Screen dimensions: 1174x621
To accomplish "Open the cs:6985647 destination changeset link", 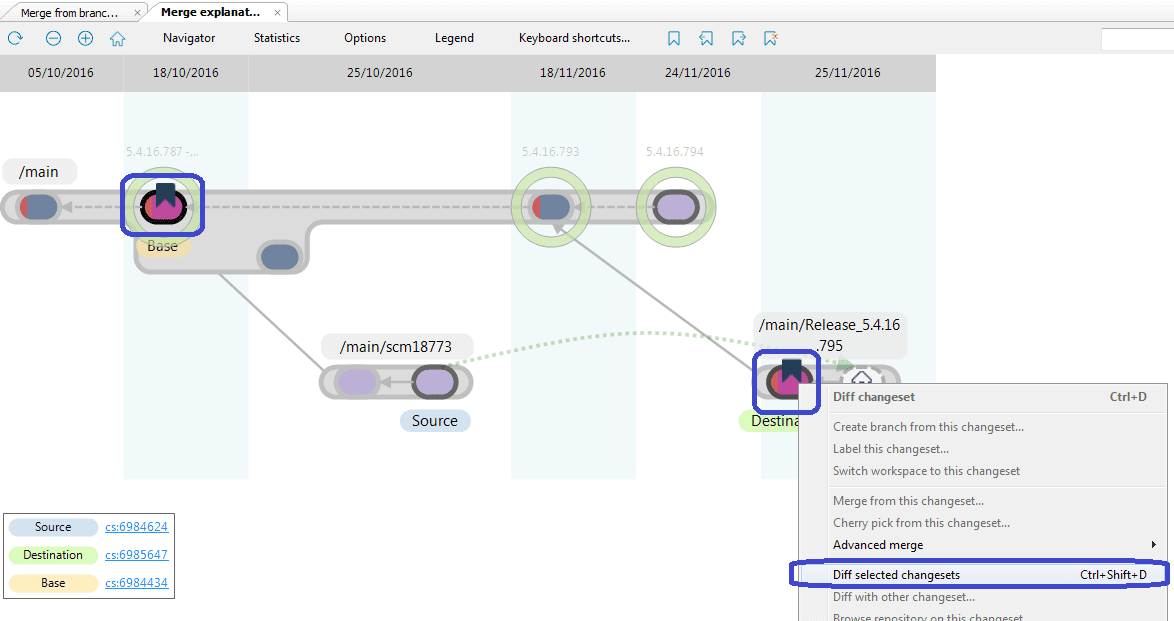I will click(x=137, y=554).
